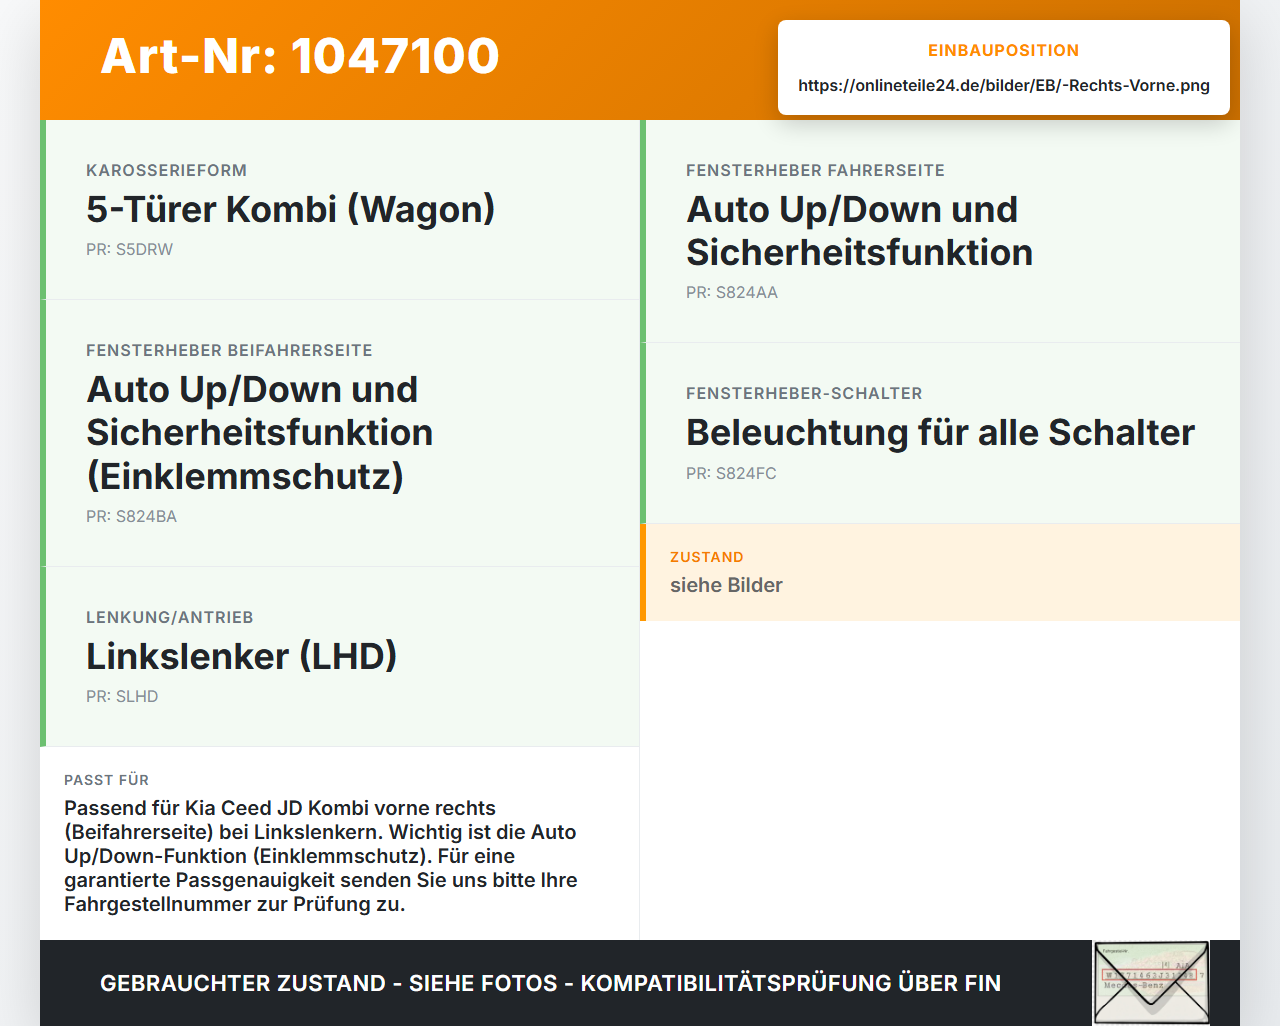Select Beleuchtung für alle Schalter value
Viewport: 1280px width, 1026px height.
tap(940, 433)
